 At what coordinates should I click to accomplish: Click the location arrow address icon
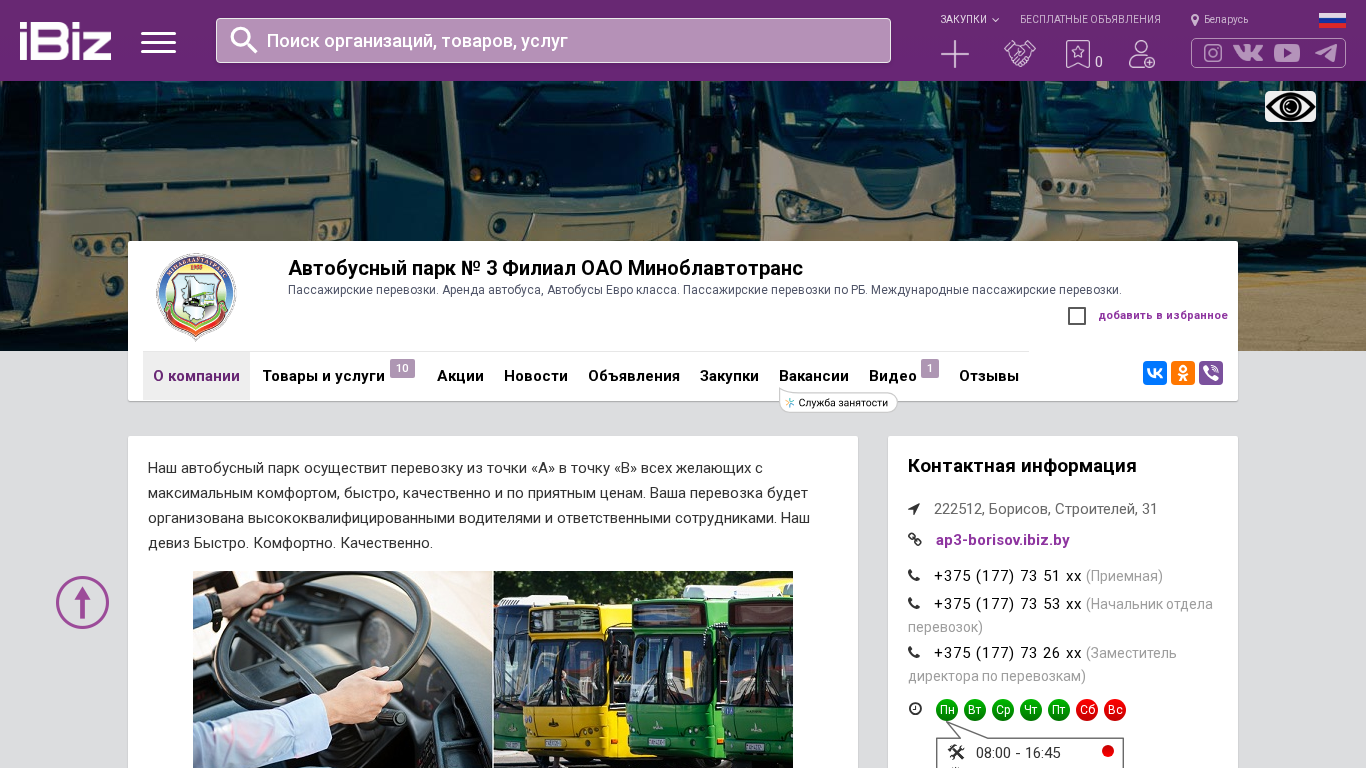point(914,509)
